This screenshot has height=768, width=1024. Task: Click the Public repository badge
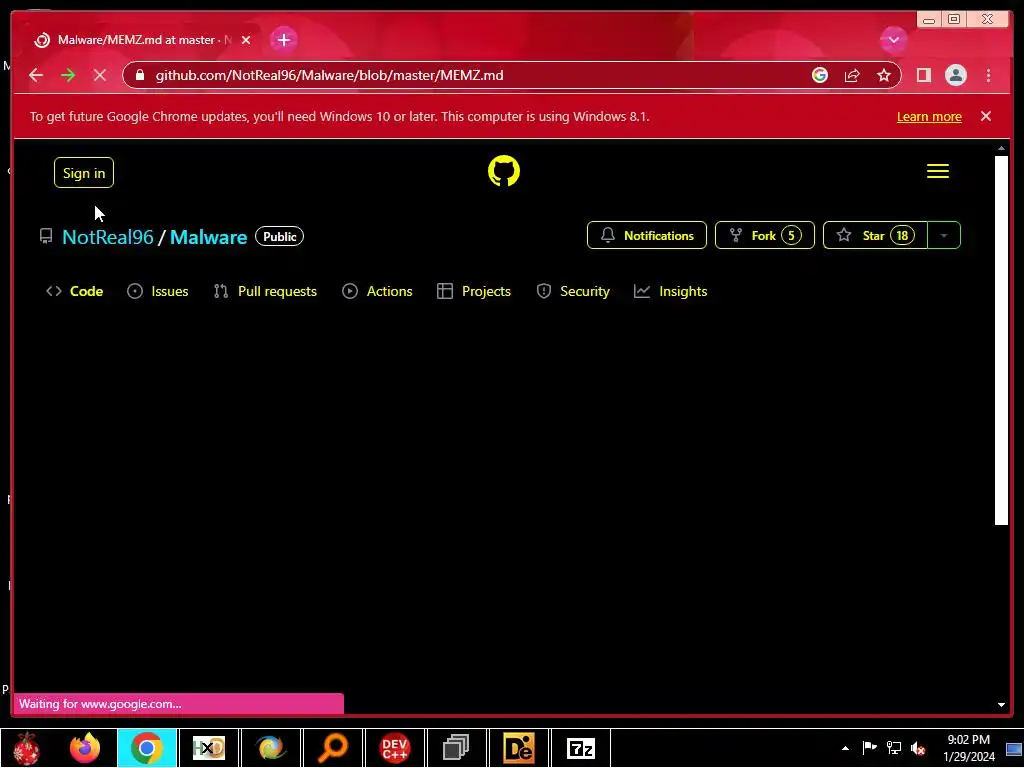pos(280,236)
